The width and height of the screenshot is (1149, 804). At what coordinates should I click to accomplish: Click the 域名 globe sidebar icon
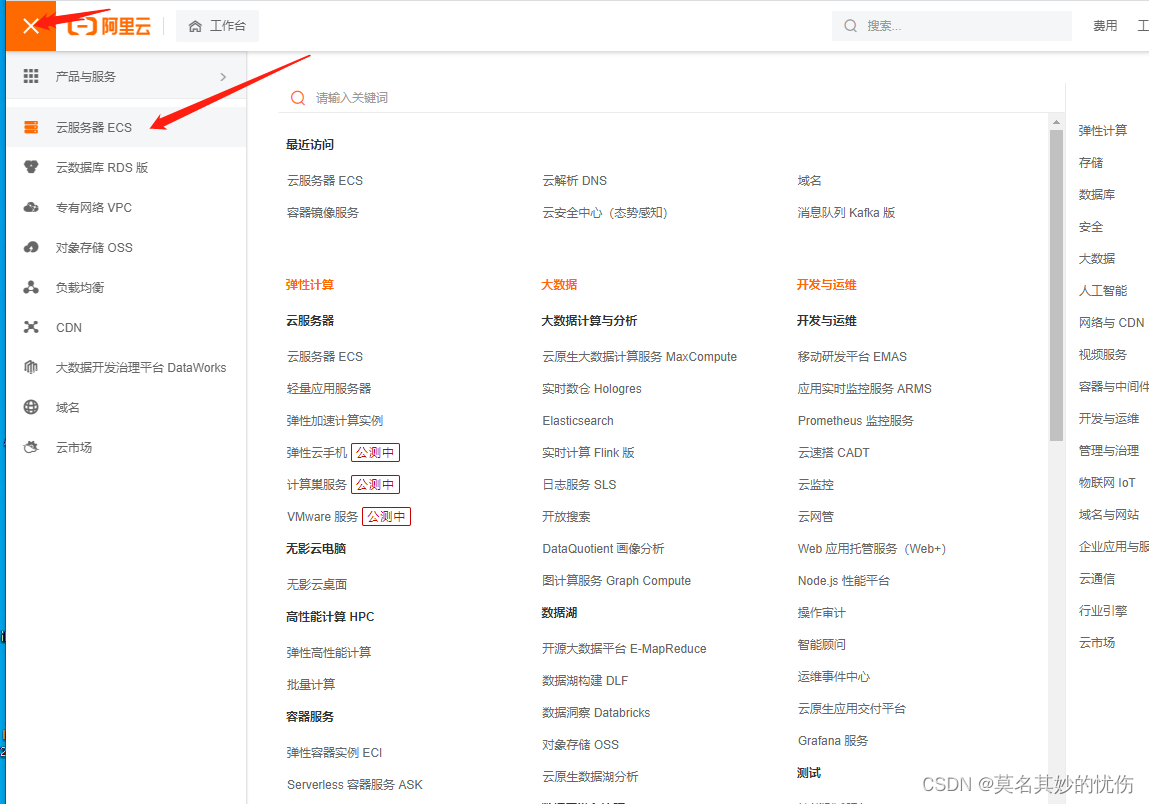[x=31, y=407]
